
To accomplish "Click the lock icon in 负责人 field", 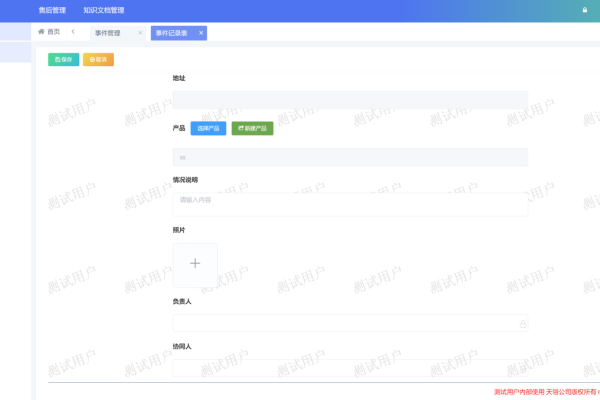I will [x=523, y=324].
